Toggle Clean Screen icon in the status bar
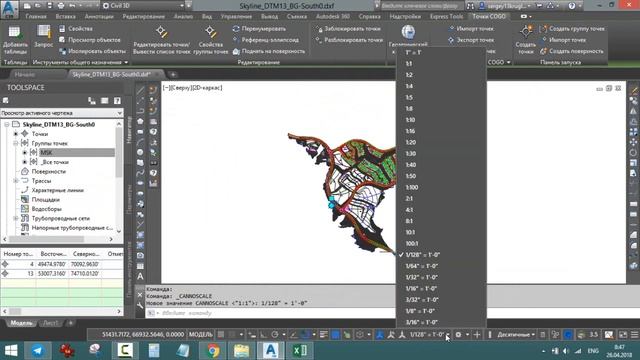640x360 pixels. pyautogui.click(x=623, y=335)
